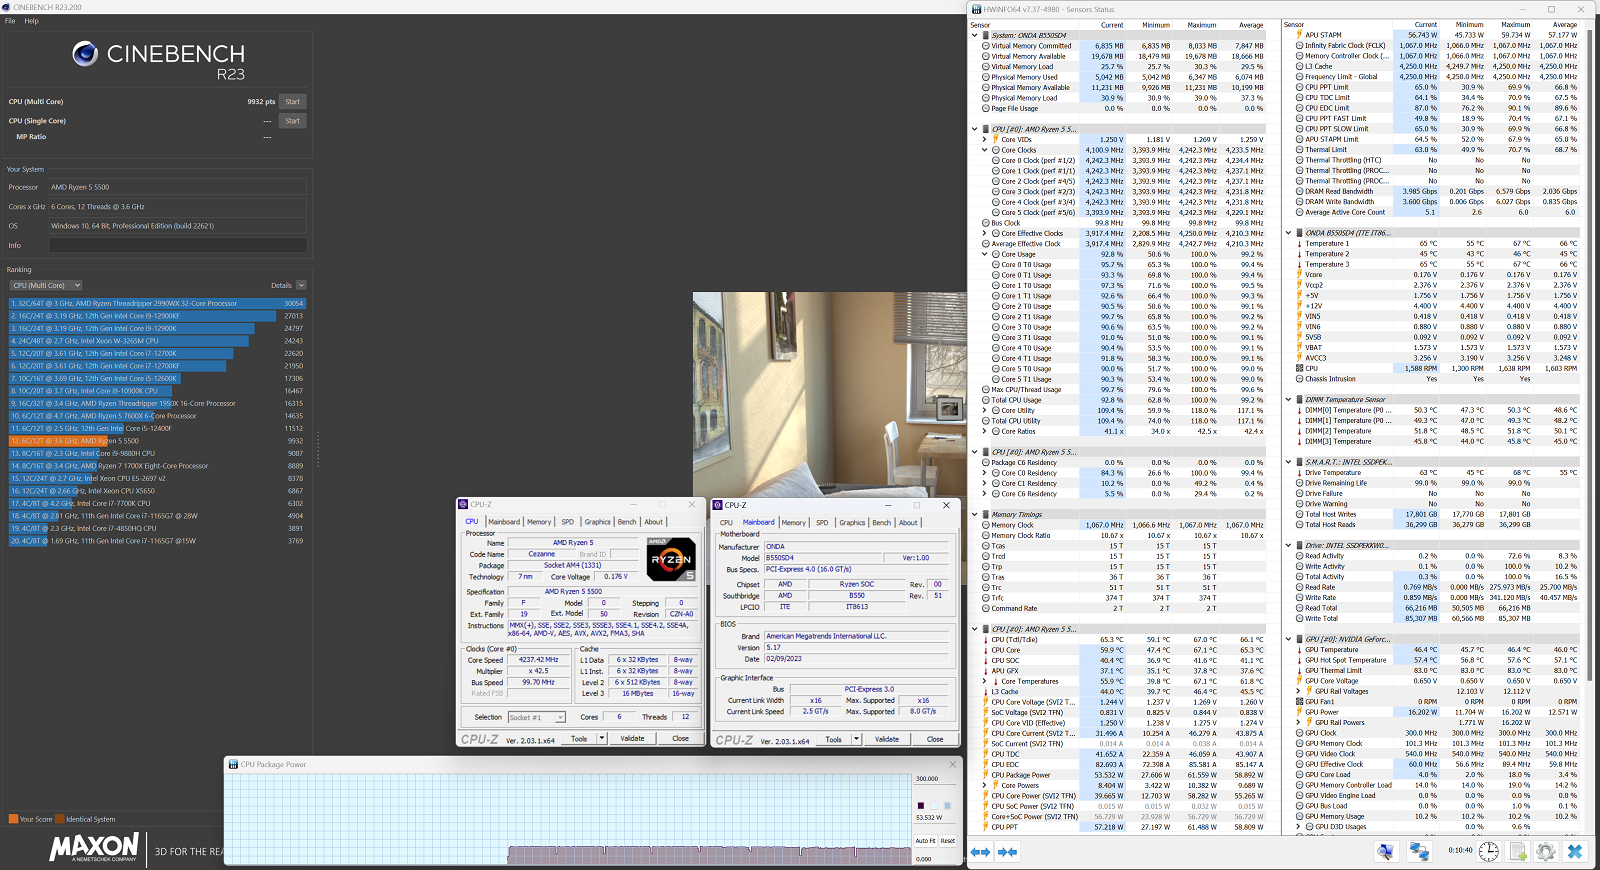The width and height of the screenshot is (1600, 870).
Task: Click the dark purple graph color swatch
Action: pos(921,806)
